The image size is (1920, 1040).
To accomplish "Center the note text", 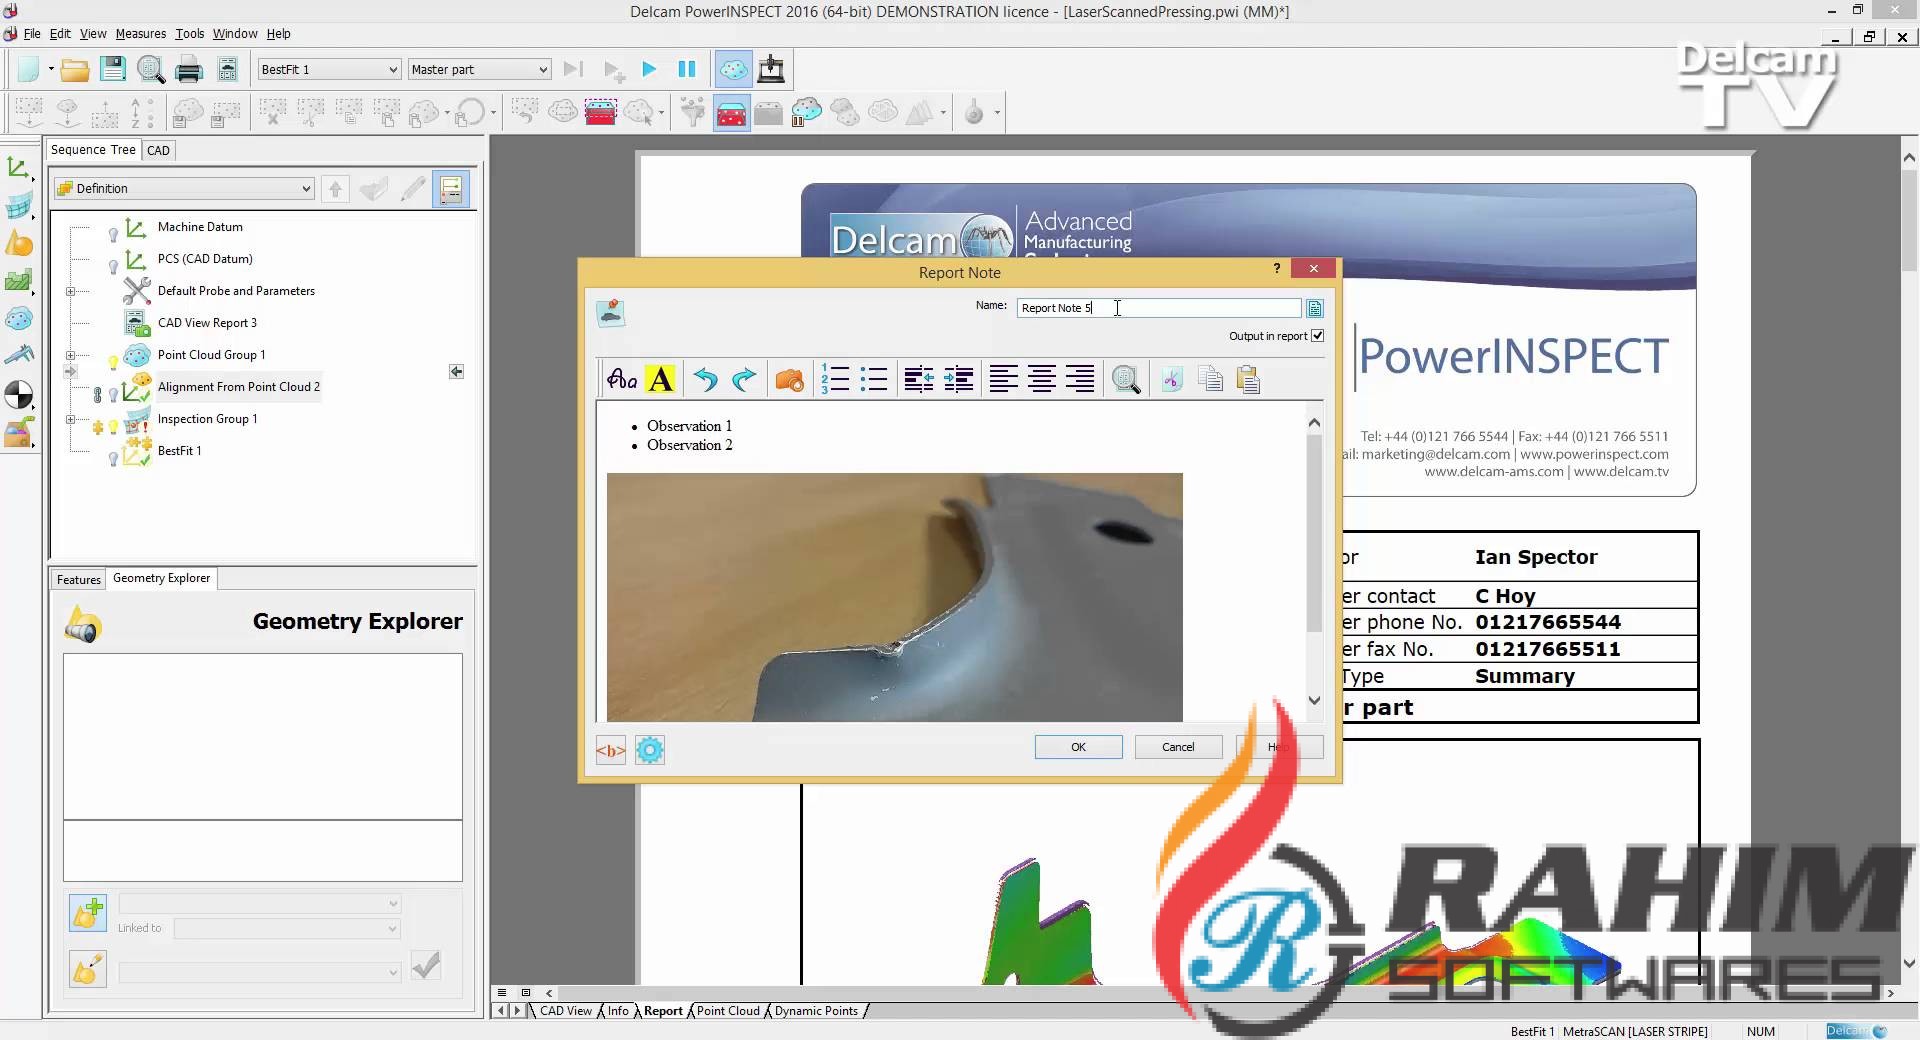I will [1042, 379].
